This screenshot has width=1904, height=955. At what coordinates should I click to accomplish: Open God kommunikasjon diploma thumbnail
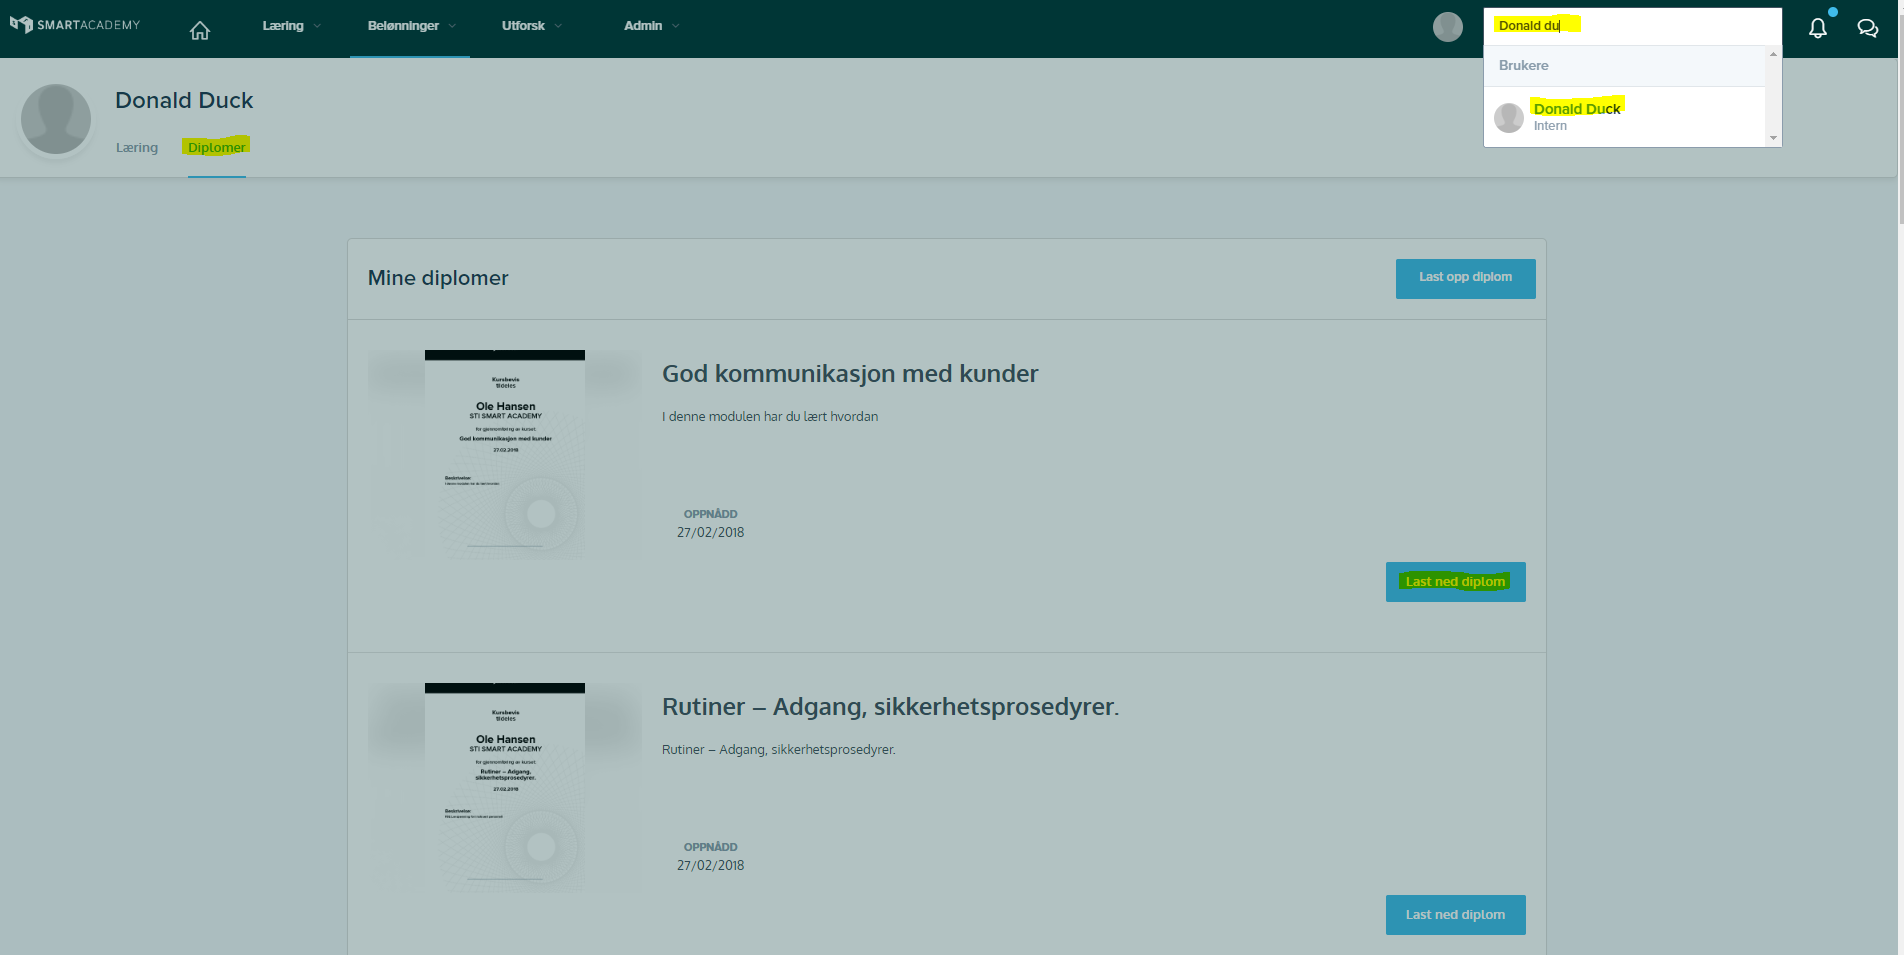click(505, 454)
